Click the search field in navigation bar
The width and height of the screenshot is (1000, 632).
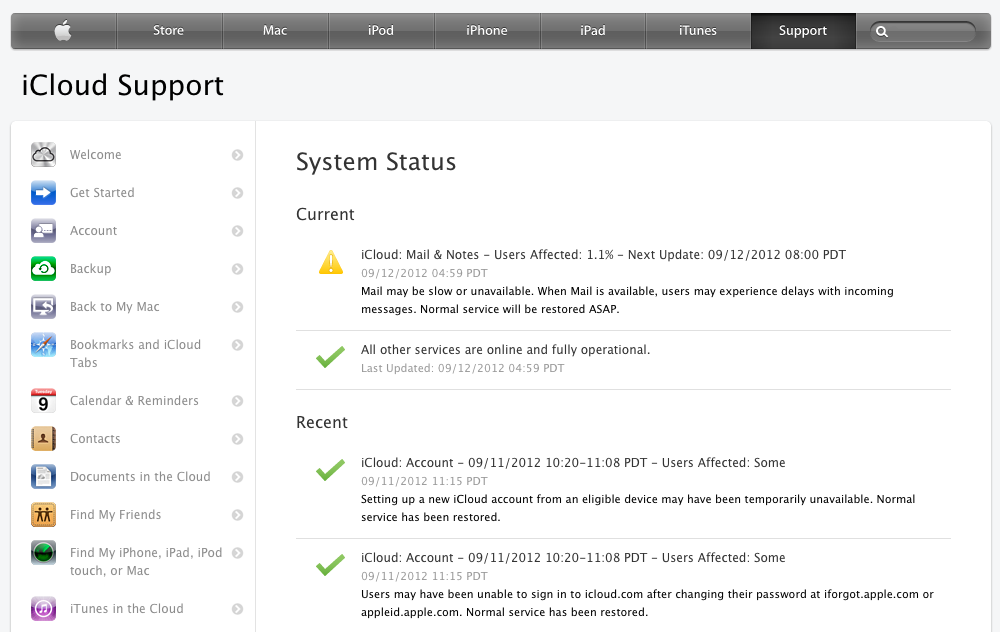click(923, 31)
